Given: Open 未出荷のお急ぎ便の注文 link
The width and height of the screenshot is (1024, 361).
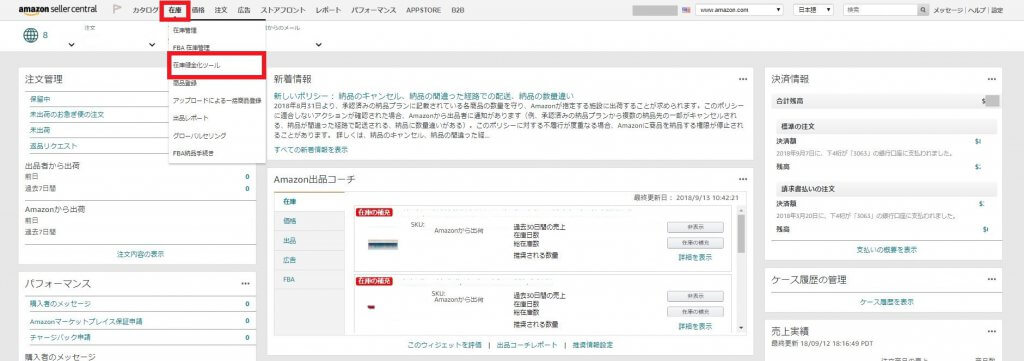Looking at the screenshot, I should coord(67,114).
